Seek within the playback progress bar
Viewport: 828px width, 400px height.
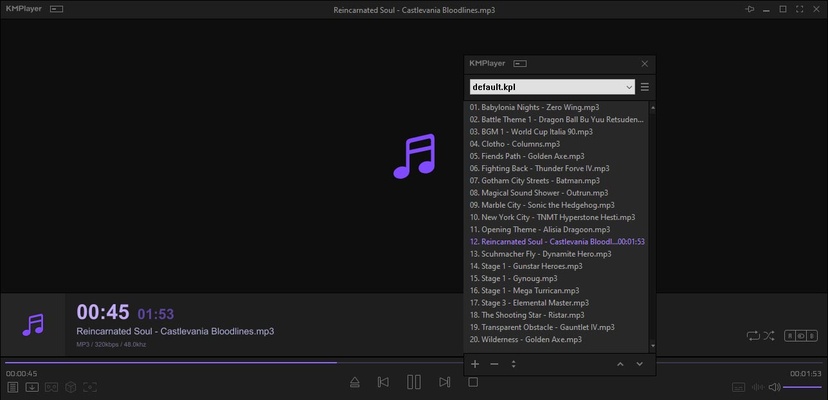[x=413, y=362]
